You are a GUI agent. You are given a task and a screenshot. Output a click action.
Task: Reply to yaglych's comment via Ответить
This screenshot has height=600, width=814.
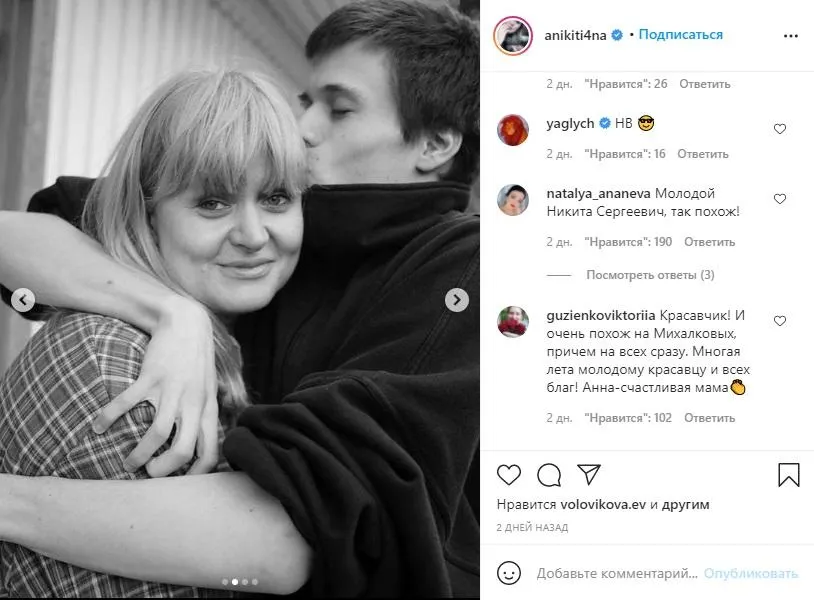coord(703,154)
